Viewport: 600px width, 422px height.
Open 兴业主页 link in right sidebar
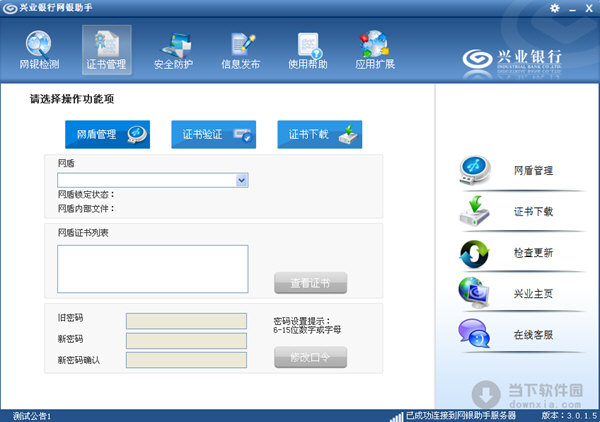coord(533,293)
